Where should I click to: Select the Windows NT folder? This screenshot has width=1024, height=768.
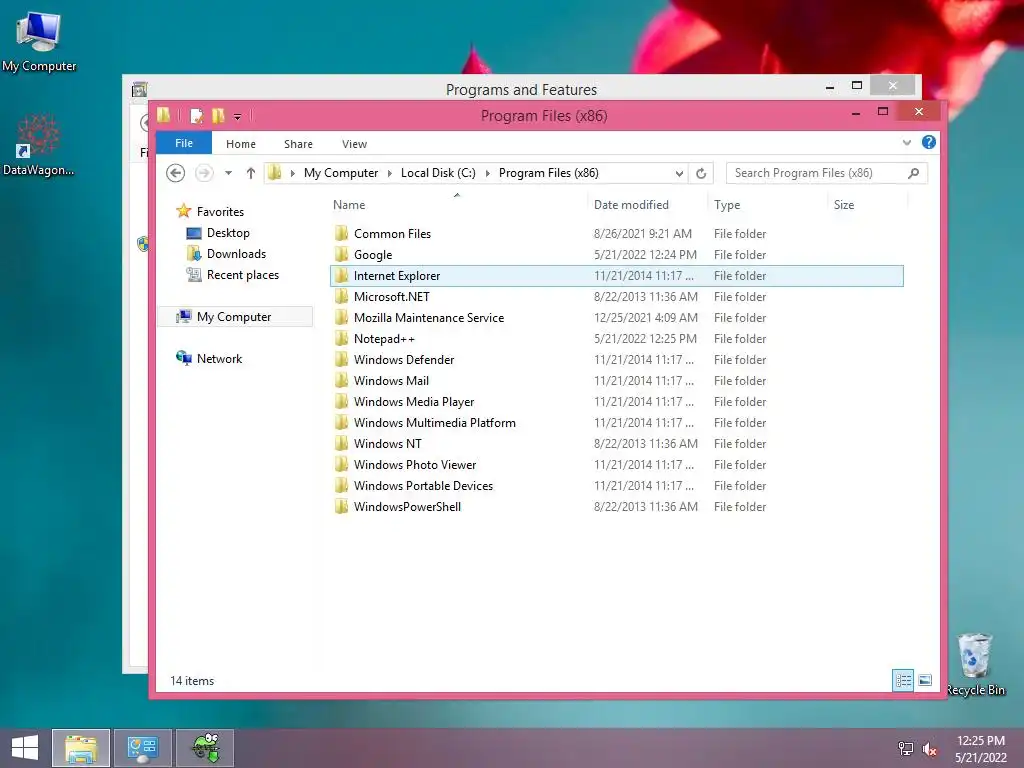click(617, 443)
